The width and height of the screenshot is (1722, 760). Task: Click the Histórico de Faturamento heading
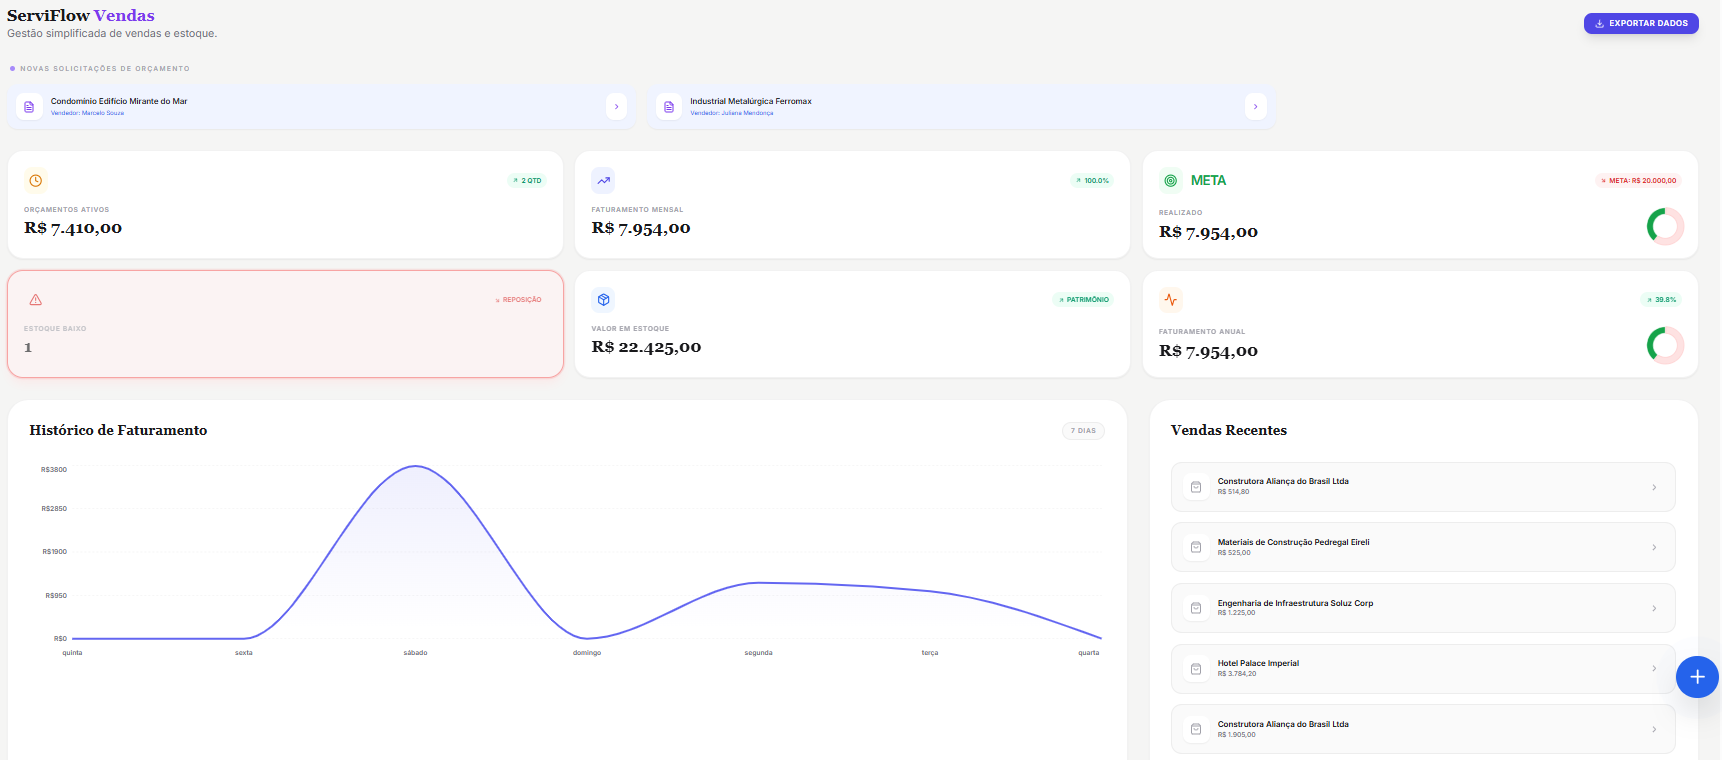click(x=118, y=430)
